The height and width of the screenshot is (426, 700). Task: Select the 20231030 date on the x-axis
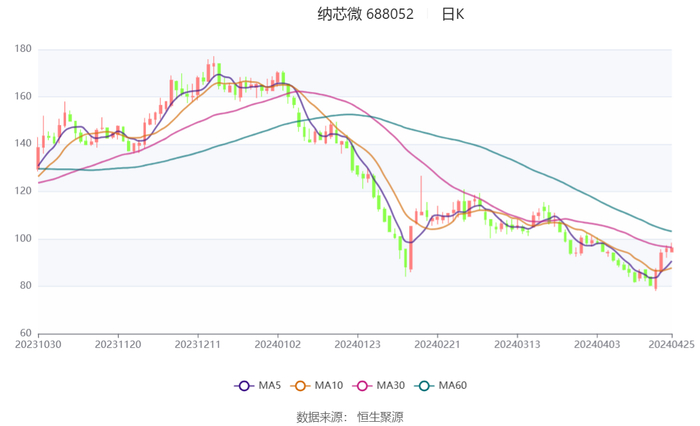(x=38, y=343)
